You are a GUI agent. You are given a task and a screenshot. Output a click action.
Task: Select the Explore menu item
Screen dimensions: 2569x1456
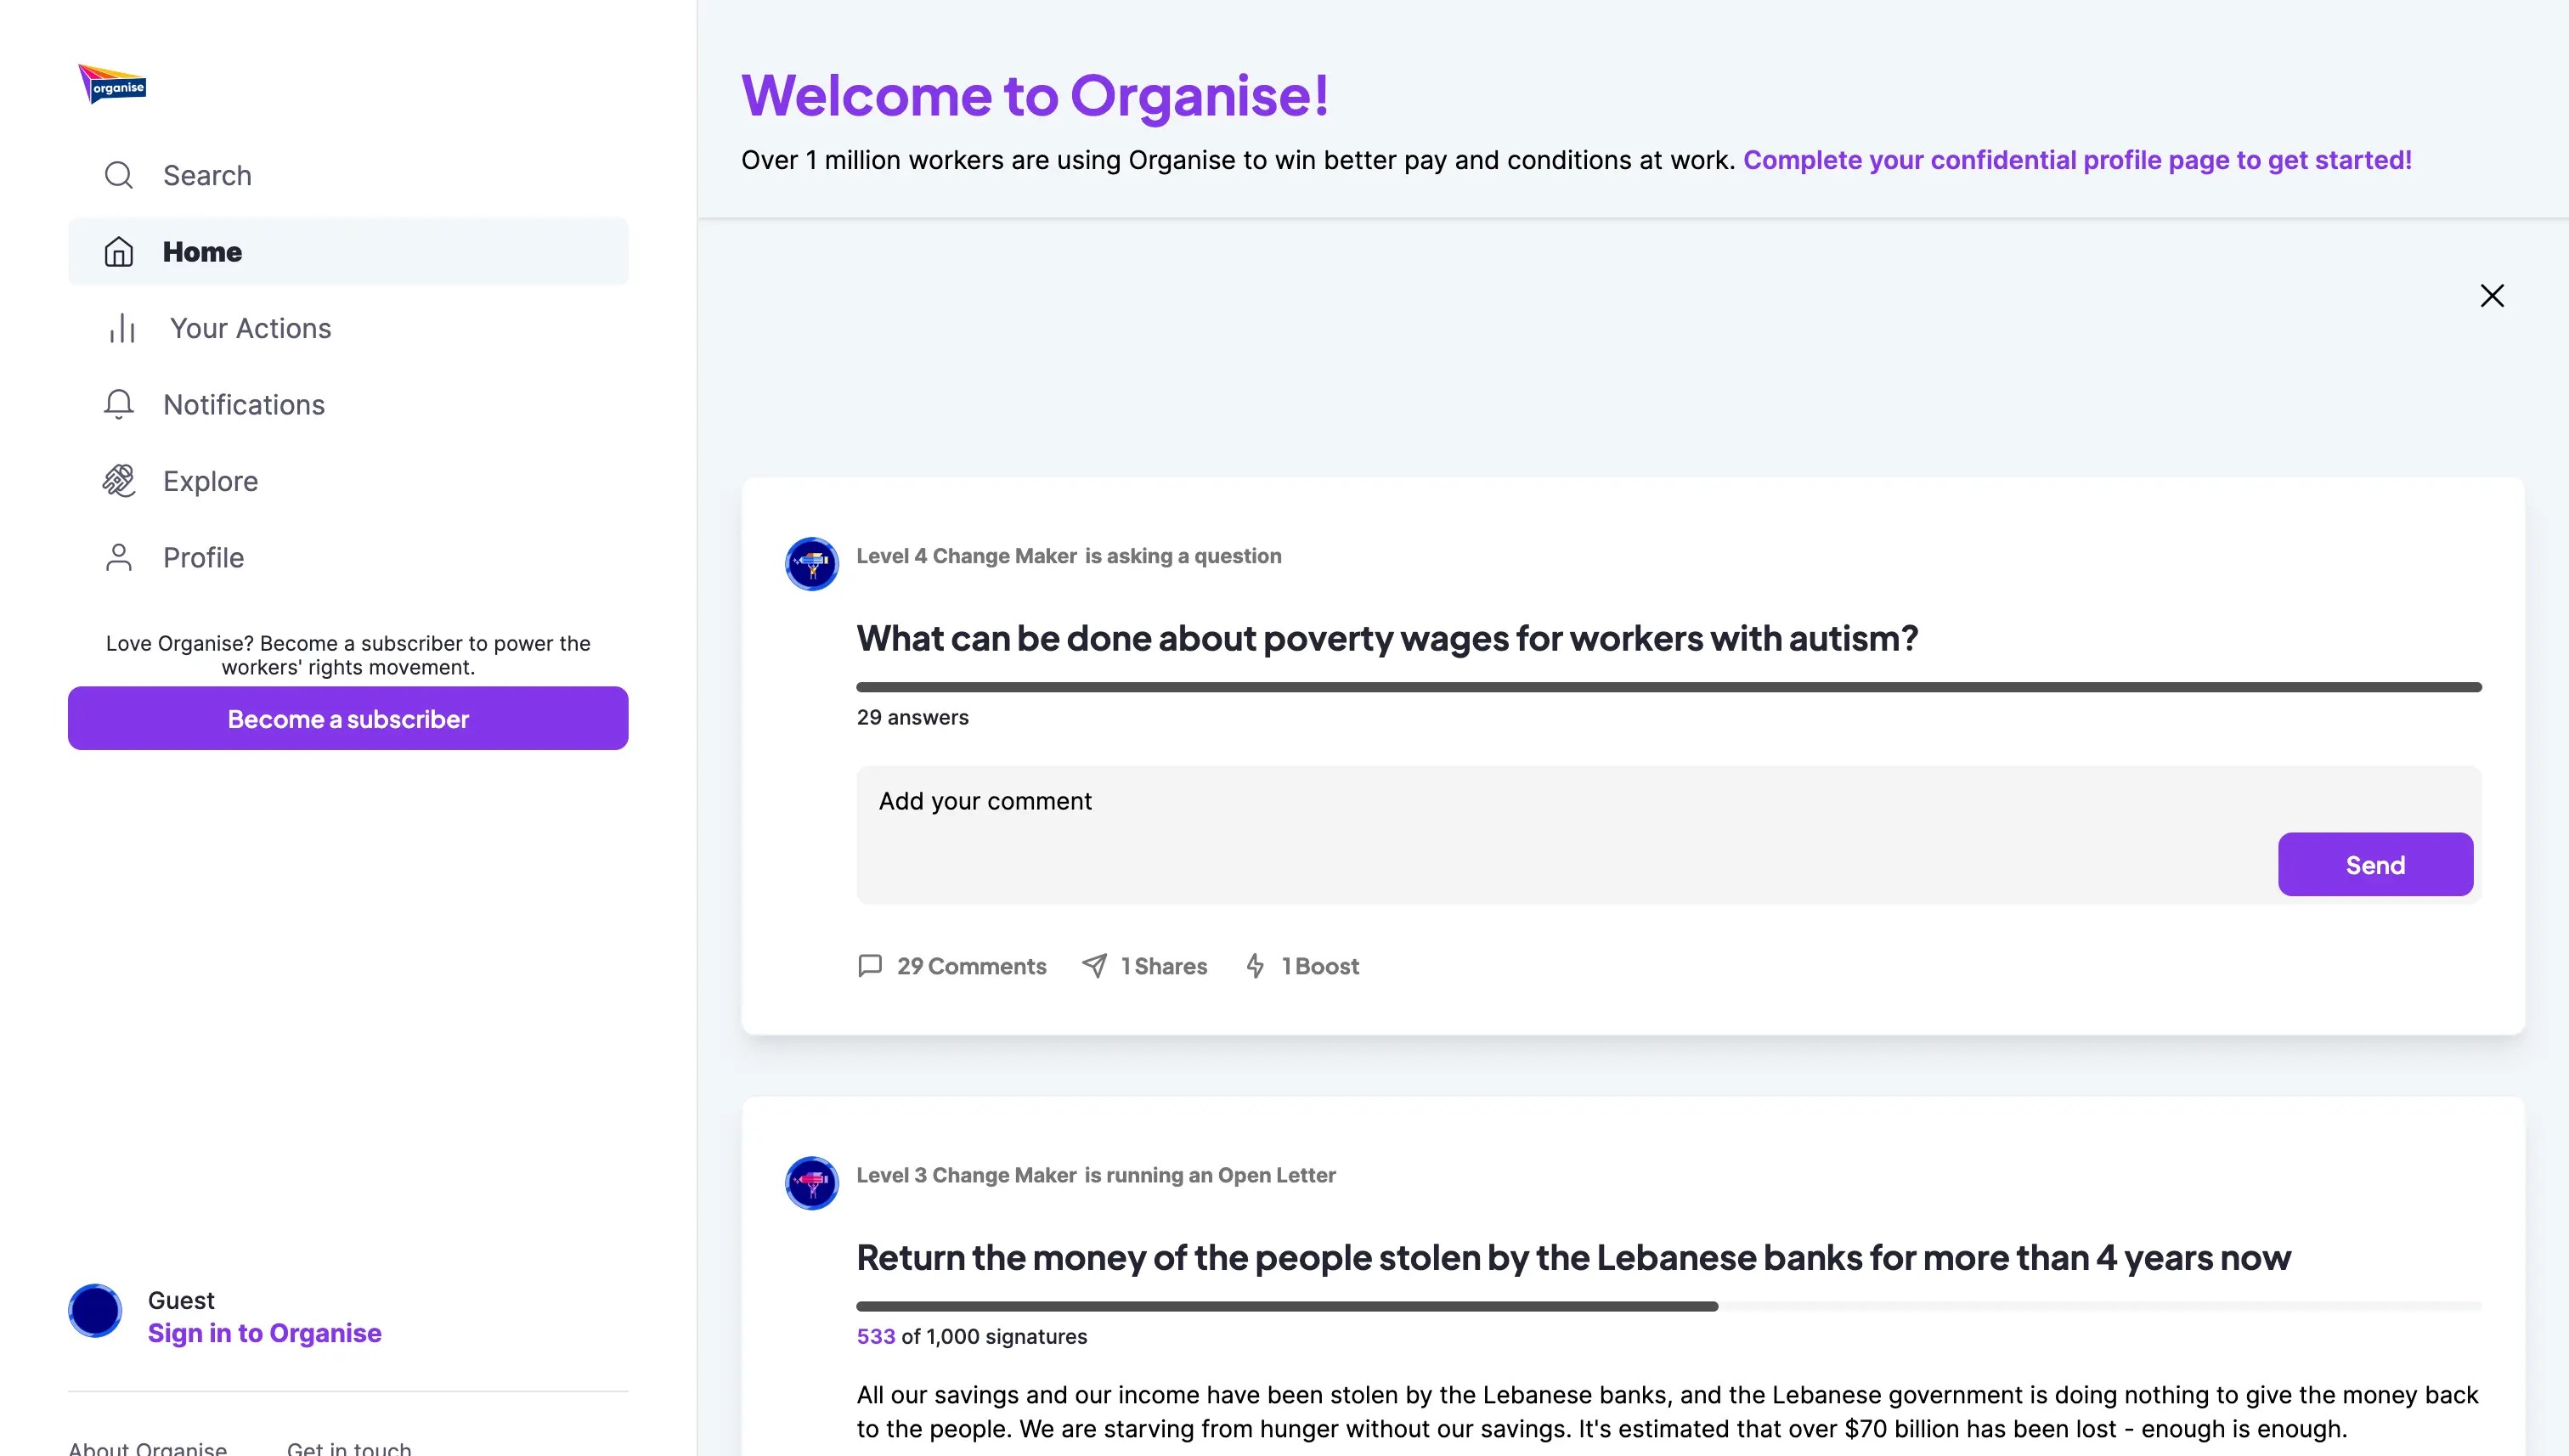pyautogui.click(x=210, y=480)
